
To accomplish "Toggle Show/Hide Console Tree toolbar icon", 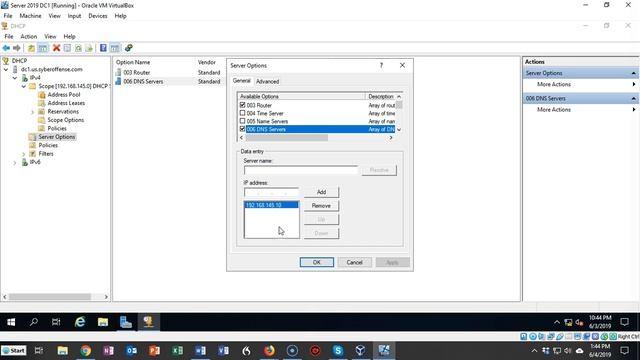I will (43, 48).
